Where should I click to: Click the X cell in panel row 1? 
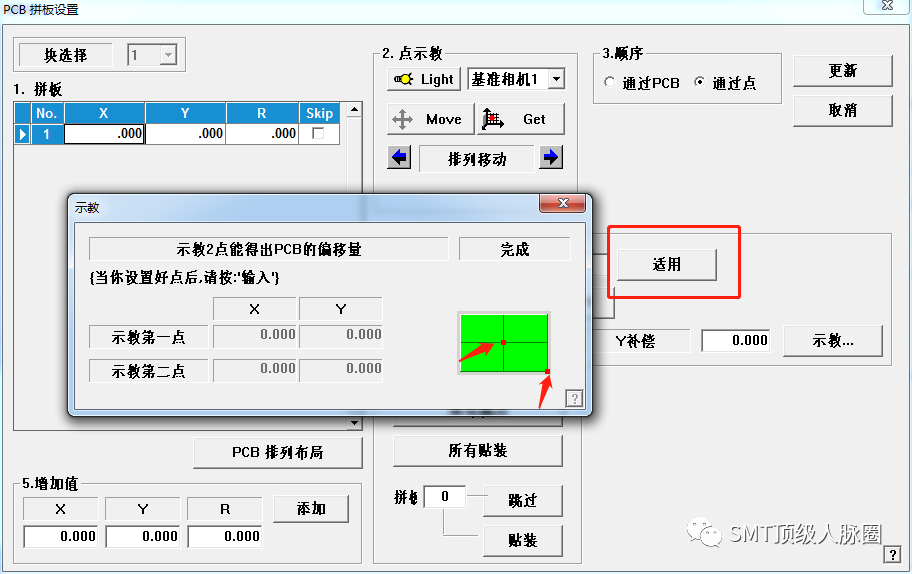click(105, 133)
